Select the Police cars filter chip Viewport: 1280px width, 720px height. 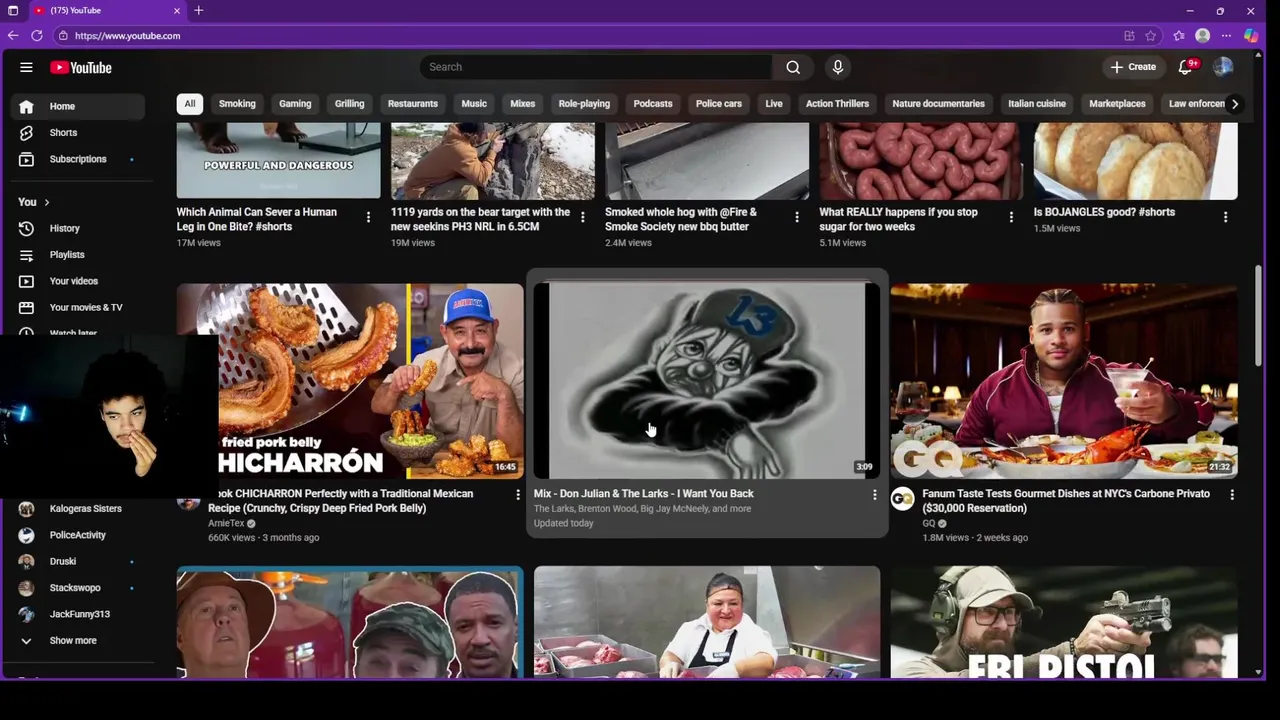coord(719,104)
